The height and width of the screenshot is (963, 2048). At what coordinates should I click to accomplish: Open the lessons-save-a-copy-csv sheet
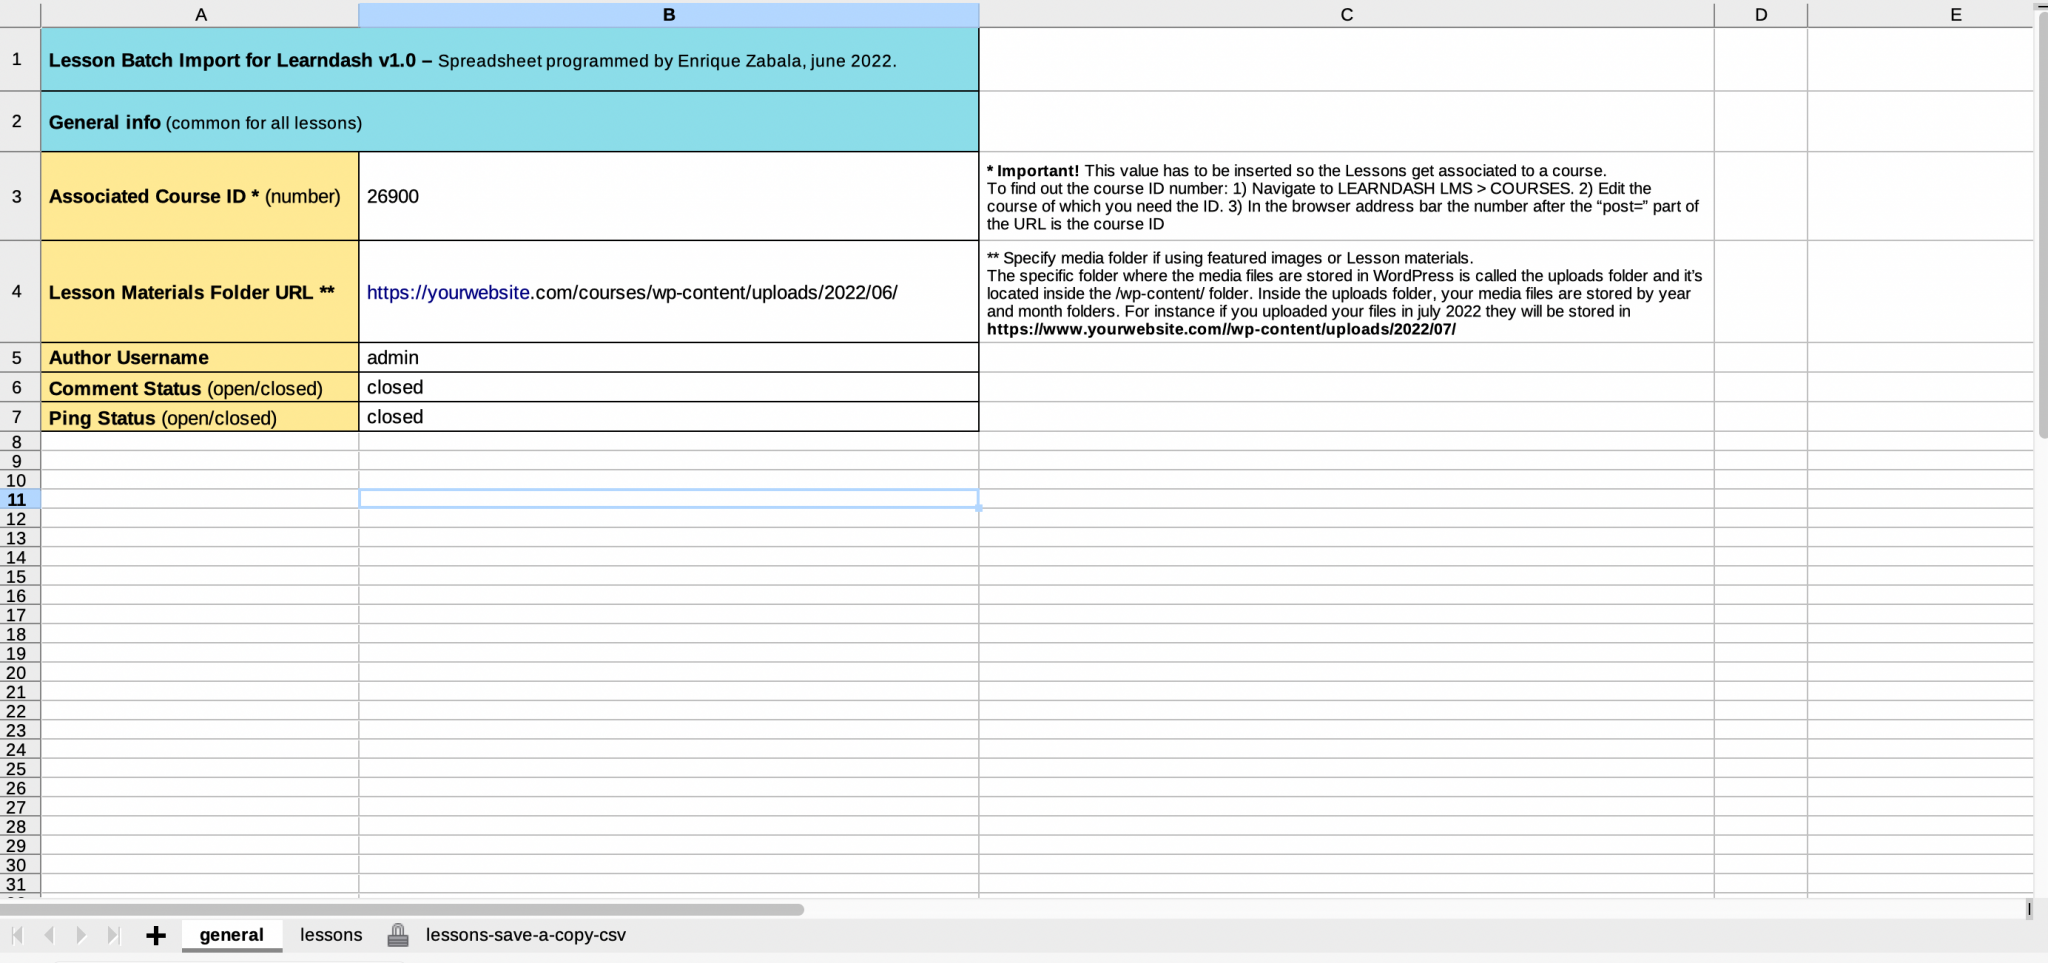pos(525,935)
